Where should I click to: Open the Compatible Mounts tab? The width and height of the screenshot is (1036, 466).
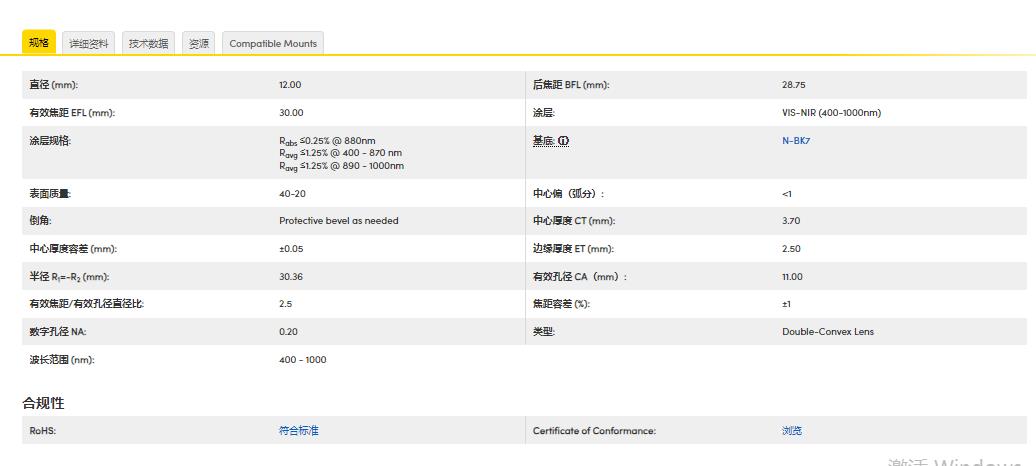click(273, 43)
